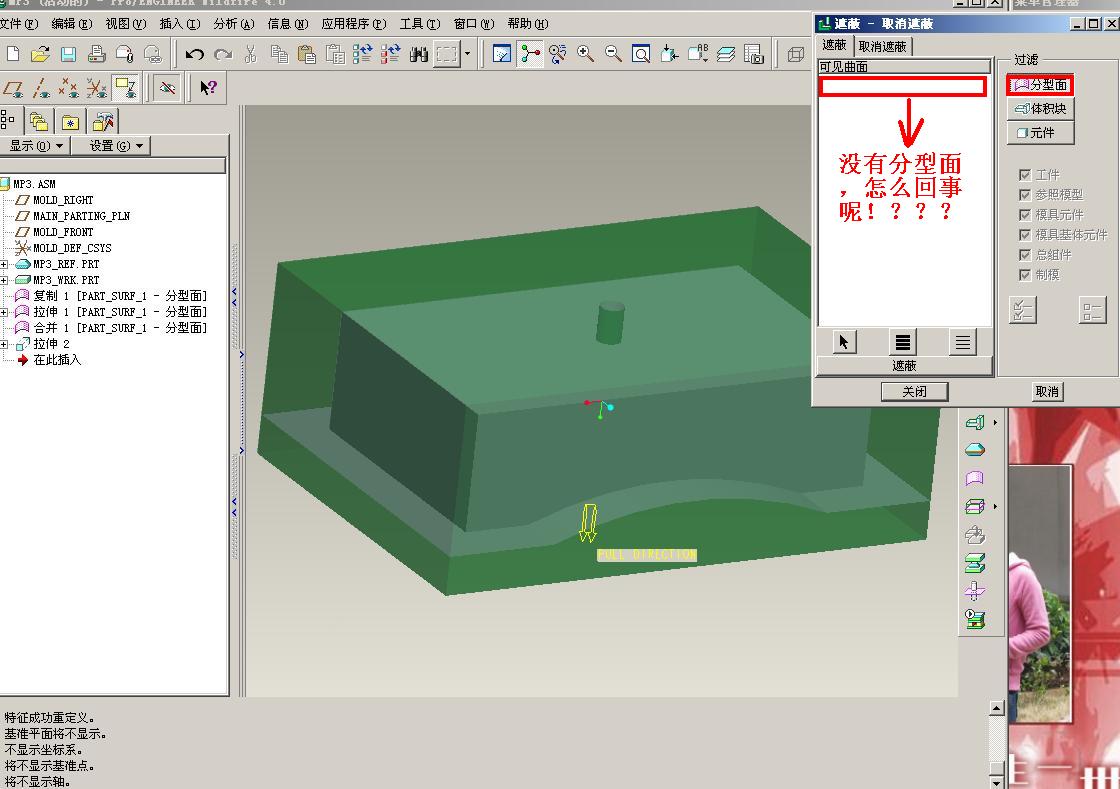The image size is (1120, 789).
Task: Undo the last operation
Action: point(194,54)
